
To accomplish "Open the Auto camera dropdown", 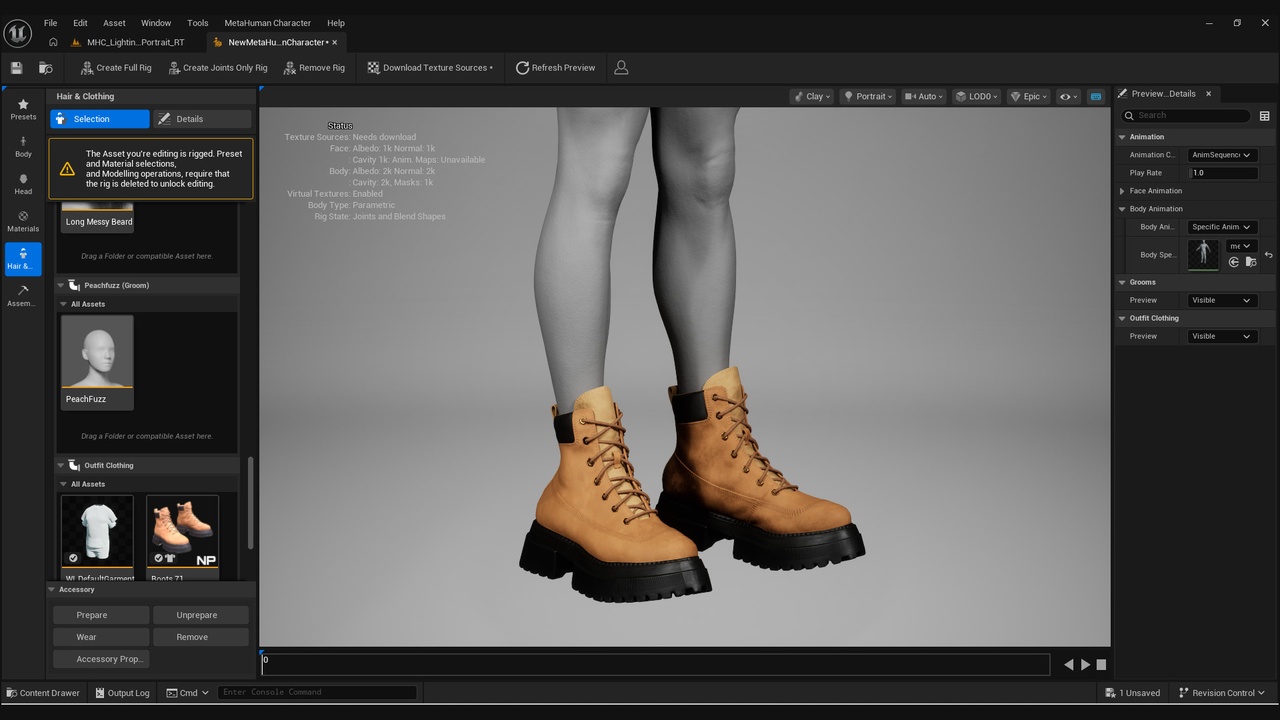I will [x=925, y=97].
